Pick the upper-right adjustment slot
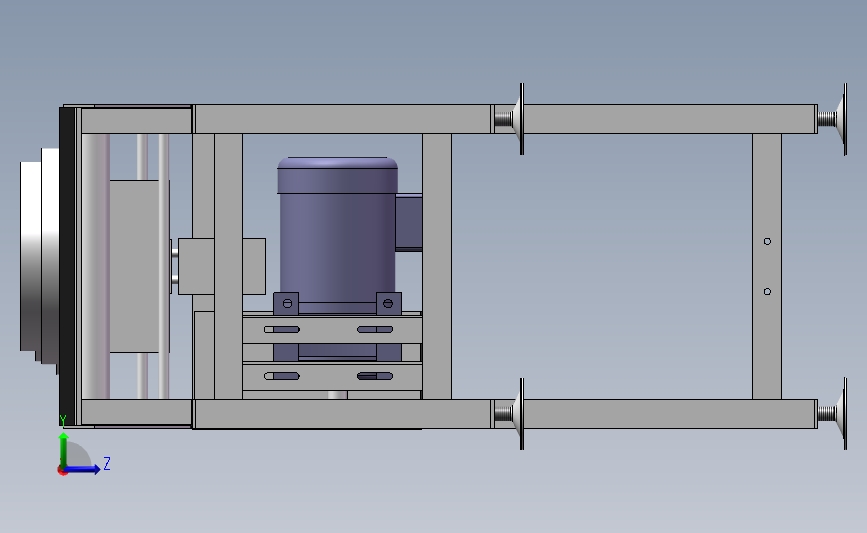867x533 pixels. pyautogui.click(x=375, y=330)
